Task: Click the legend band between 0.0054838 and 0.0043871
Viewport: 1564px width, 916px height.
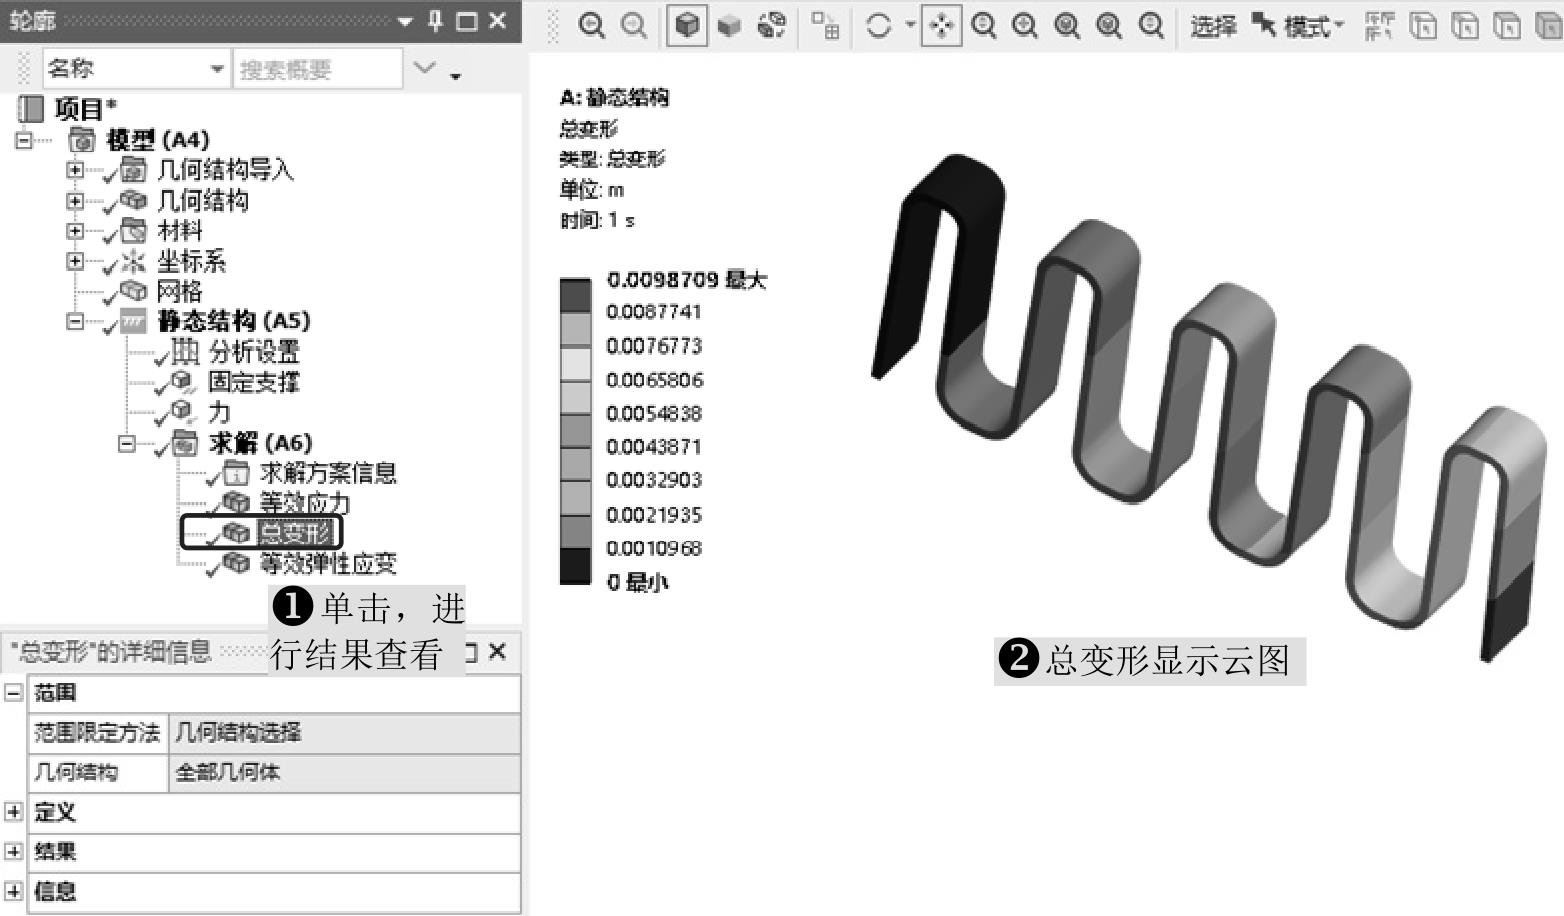Action: 575,431
